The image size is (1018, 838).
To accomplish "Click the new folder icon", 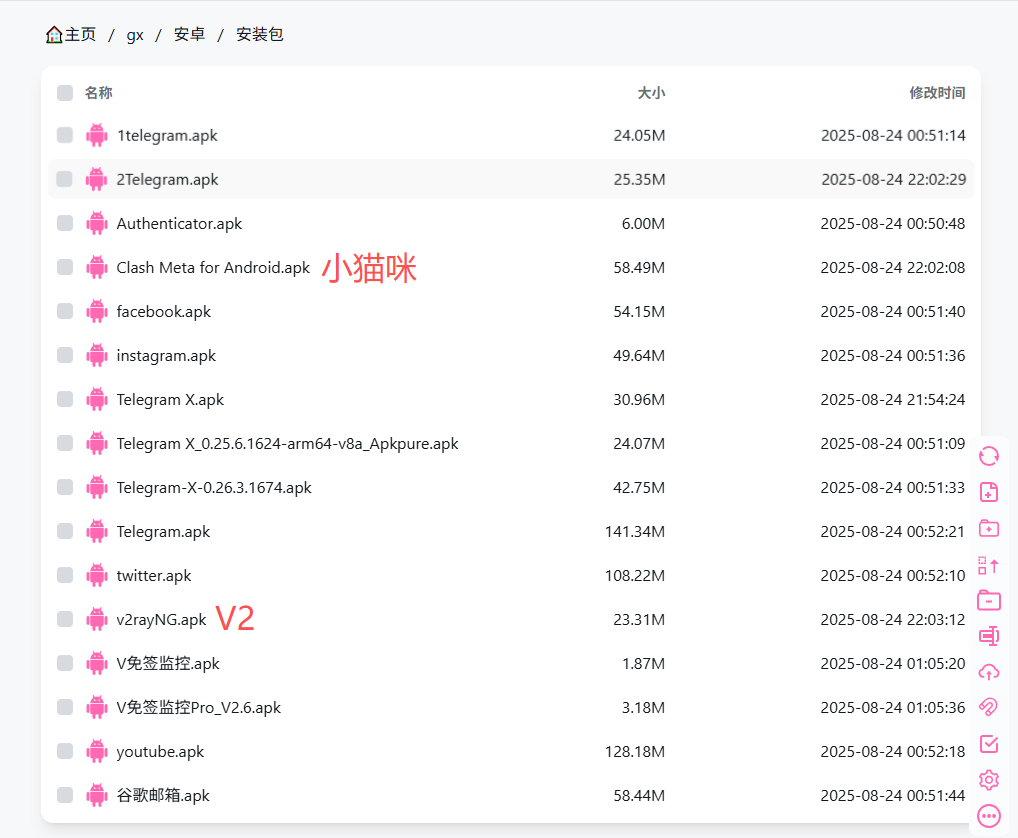I will 988,528.
